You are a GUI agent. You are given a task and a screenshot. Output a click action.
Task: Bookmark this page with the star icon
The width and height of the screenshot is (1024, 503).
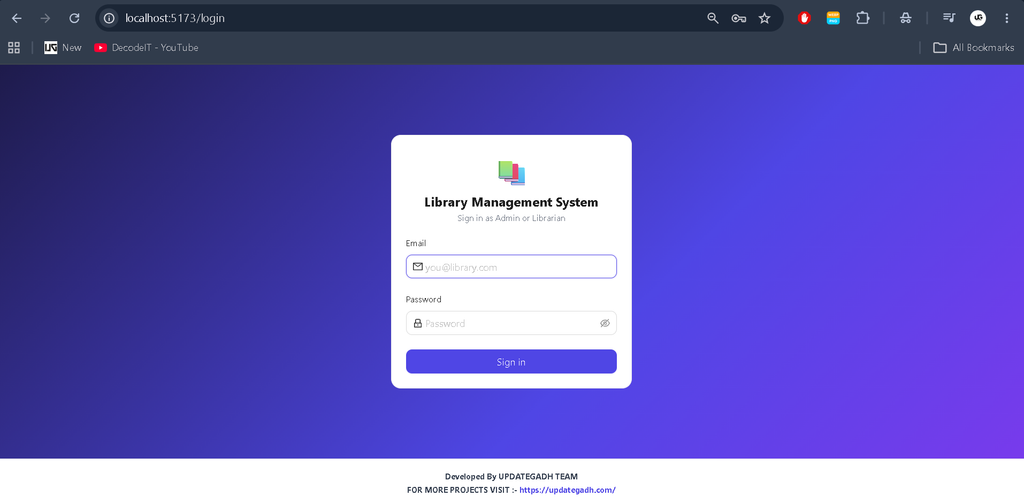(x=764, y=18)
